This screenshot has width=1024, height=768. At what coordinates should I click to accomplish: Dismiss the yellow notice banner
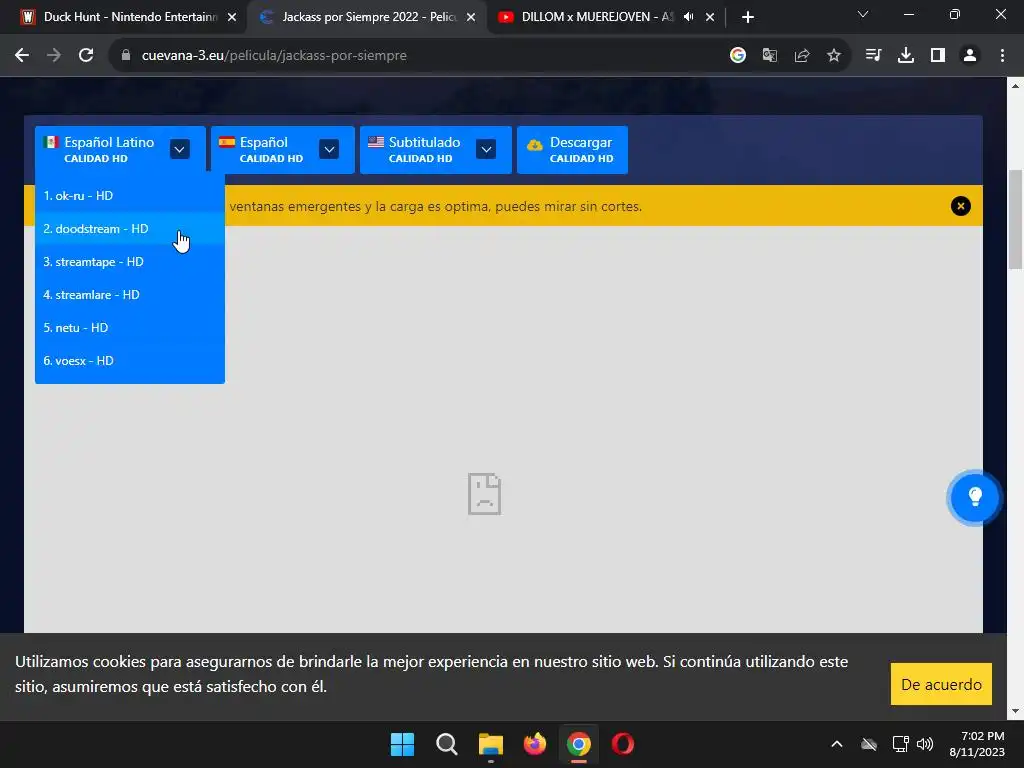coord(961,206)
